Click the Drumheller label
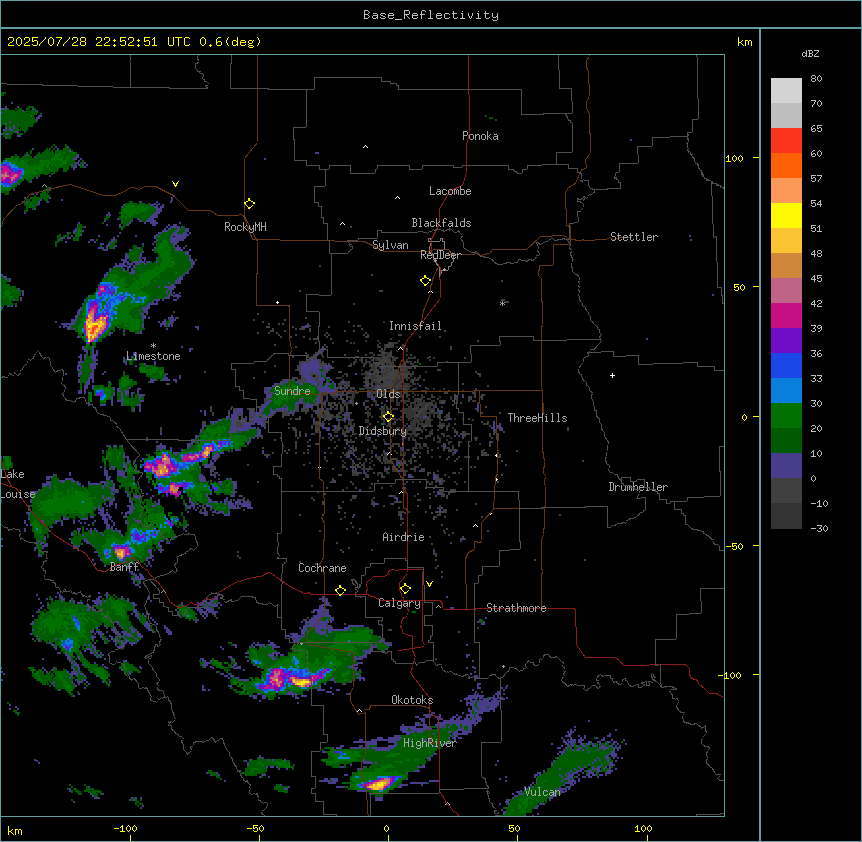 [638, 487]
